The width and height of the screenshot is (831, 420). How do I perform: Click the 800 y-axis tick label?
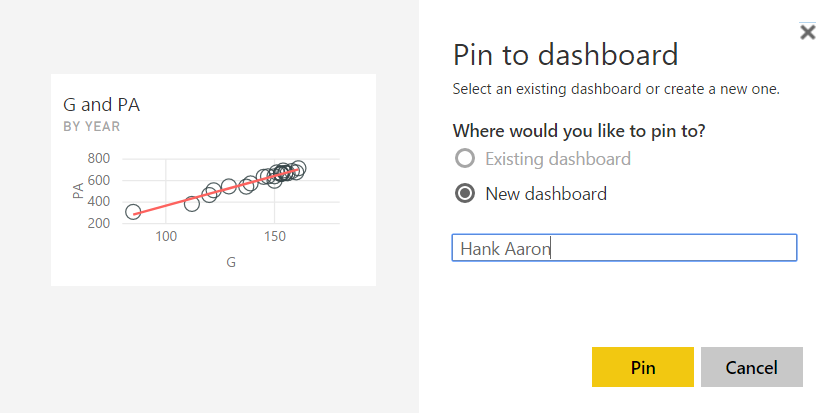point(98,159)
